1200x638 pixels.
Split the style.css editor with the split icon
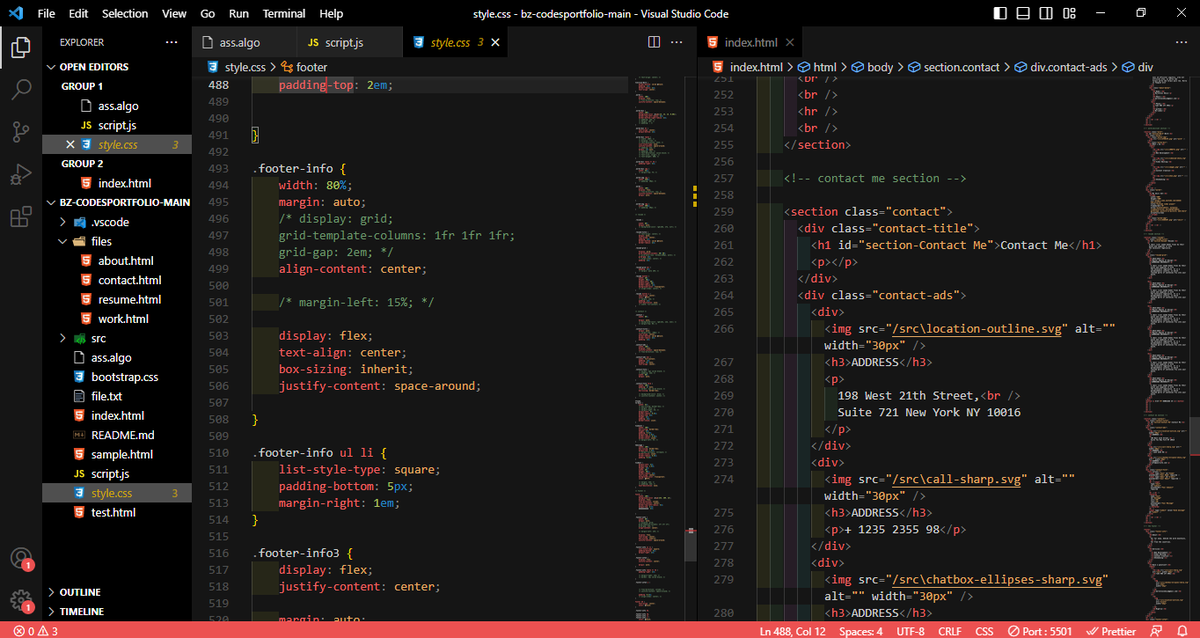click(654, 42)
